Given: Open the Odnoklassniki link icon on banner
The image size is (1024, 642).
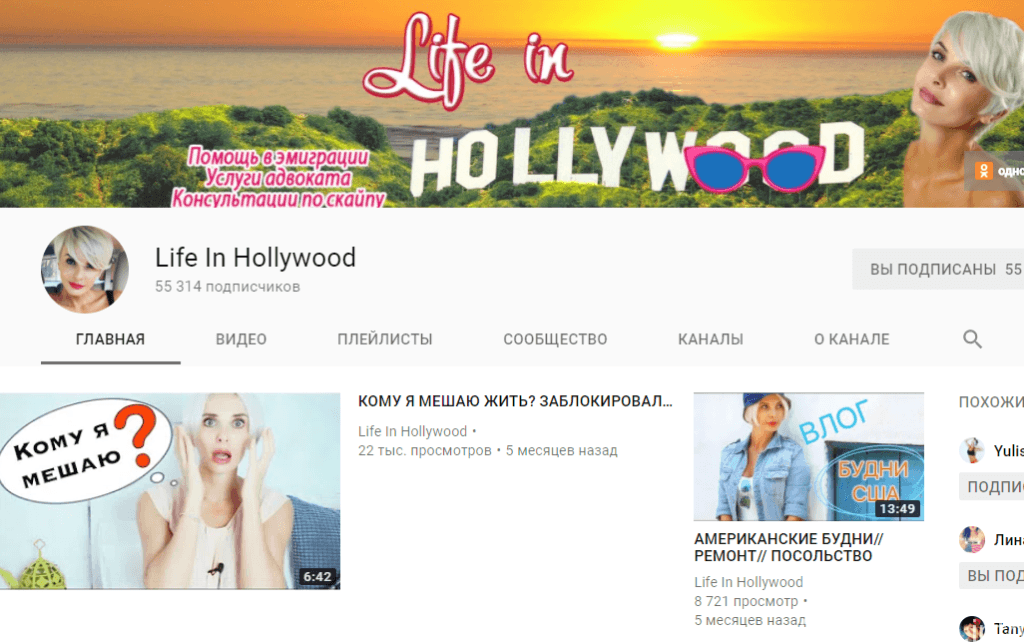Looking at the screenshot, I should coord(985,170).
